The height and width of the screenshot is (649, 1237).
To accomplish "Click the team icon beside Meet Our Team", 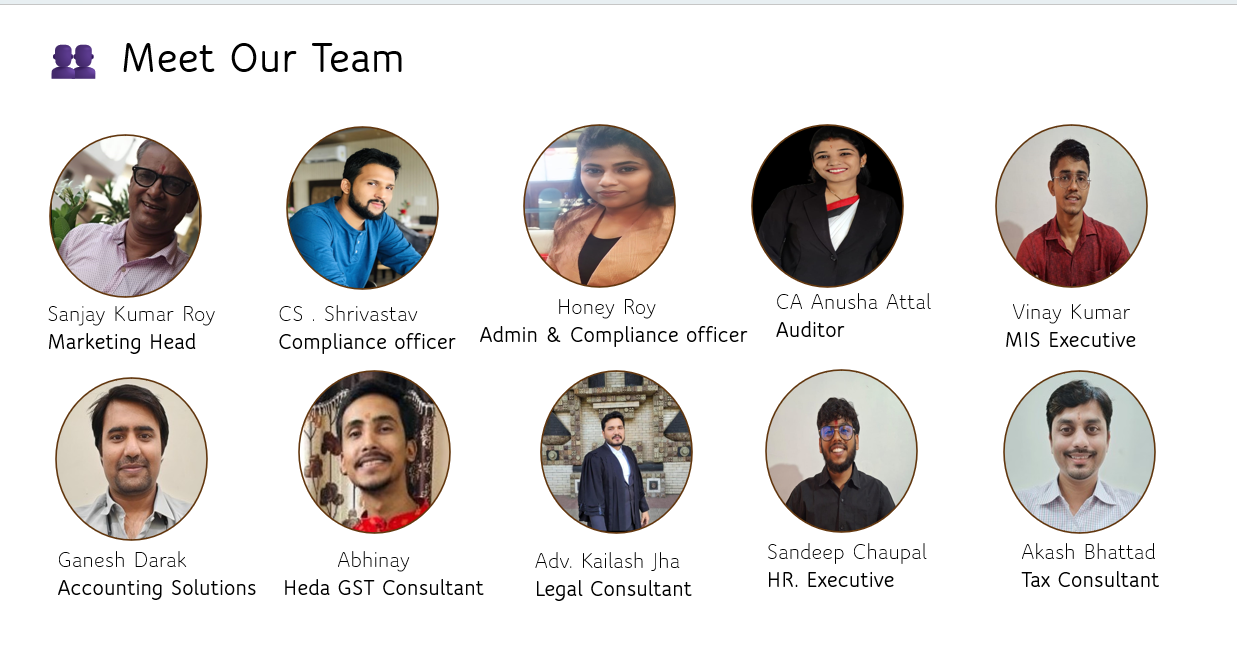I will 73,61.
